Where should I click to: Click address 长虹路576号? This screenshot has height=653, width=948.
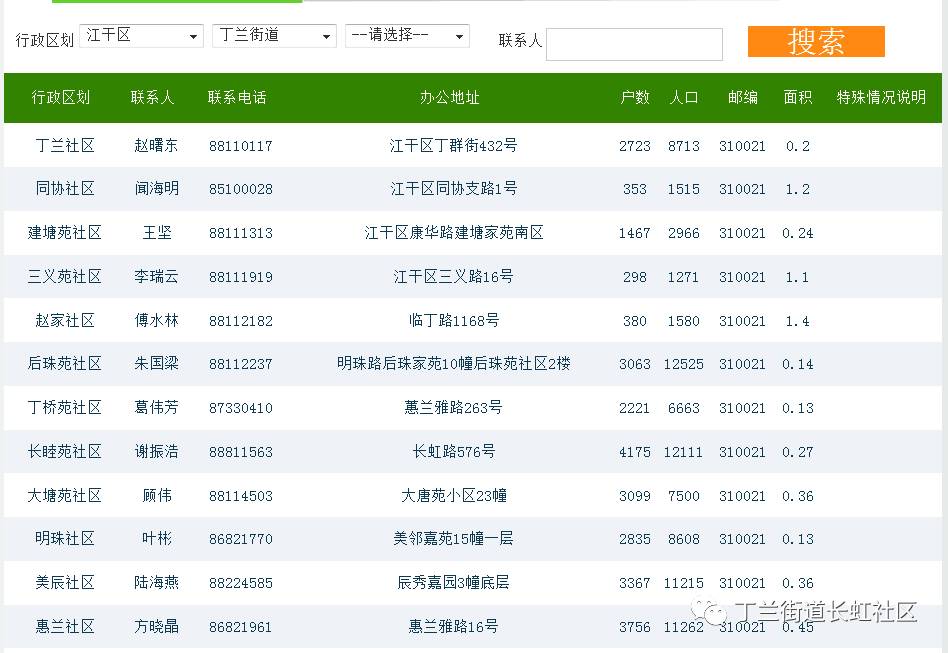pos(453,452)
